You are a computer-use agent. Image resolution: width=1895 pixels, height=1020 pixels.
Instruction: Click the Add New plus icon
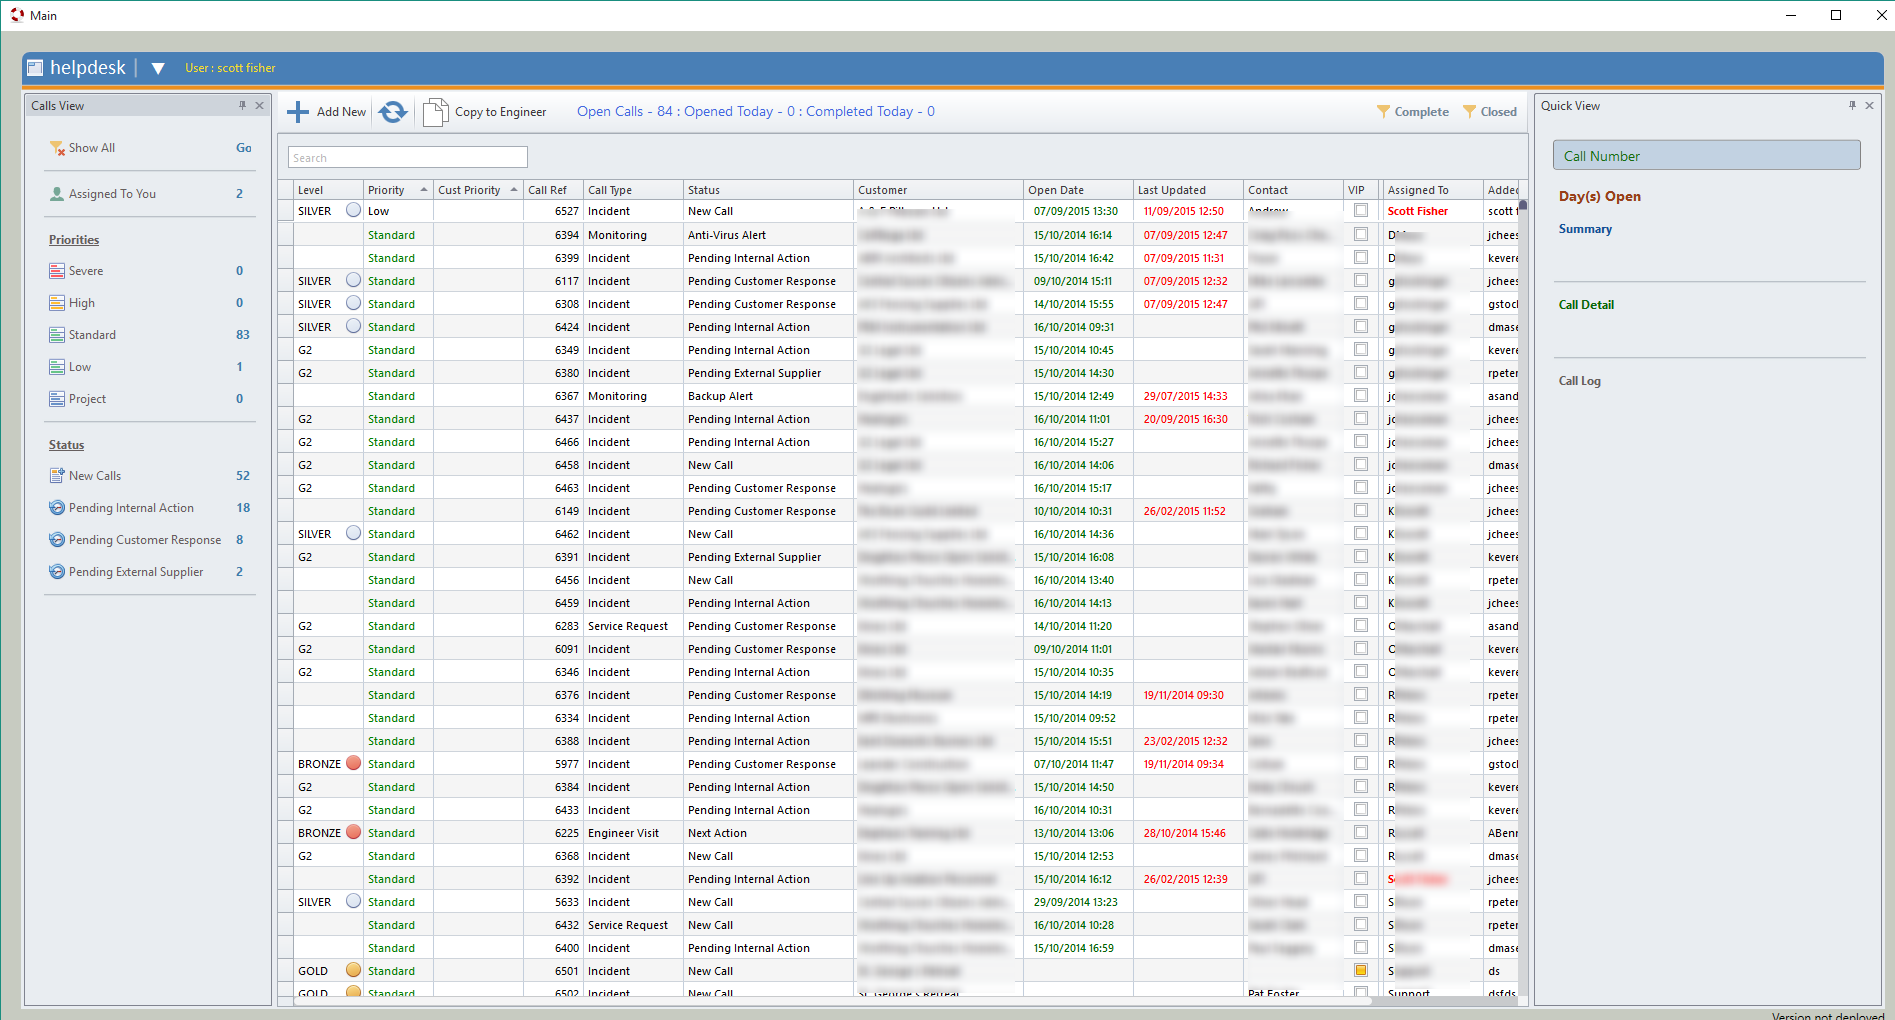(298, 112)
